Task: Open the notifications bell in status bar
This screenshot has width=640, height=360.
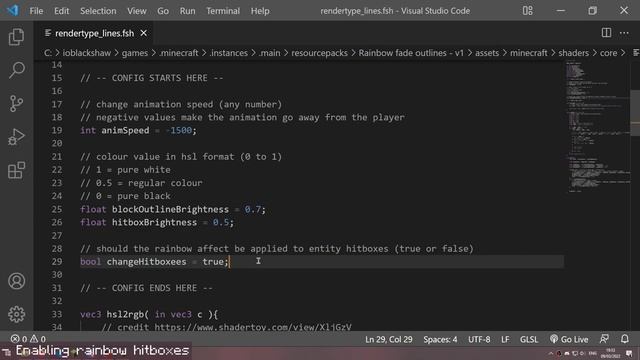Action: pyautogui.click(x=624, y=339)
